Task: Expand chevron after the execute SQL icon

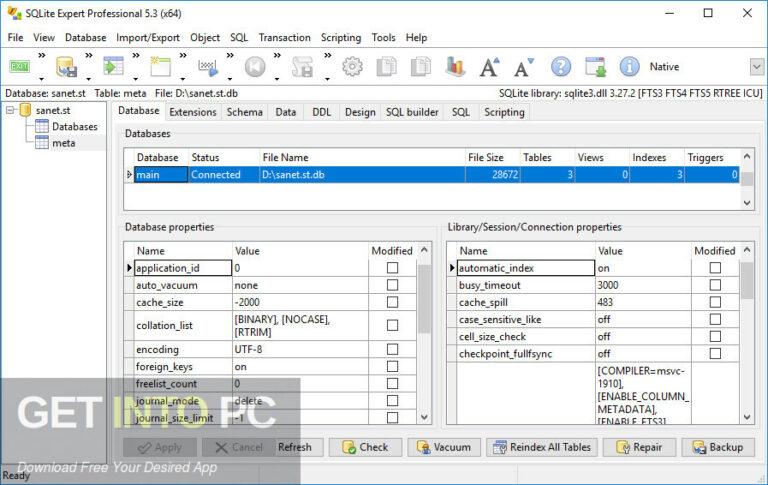Action: tap(230, 55)
